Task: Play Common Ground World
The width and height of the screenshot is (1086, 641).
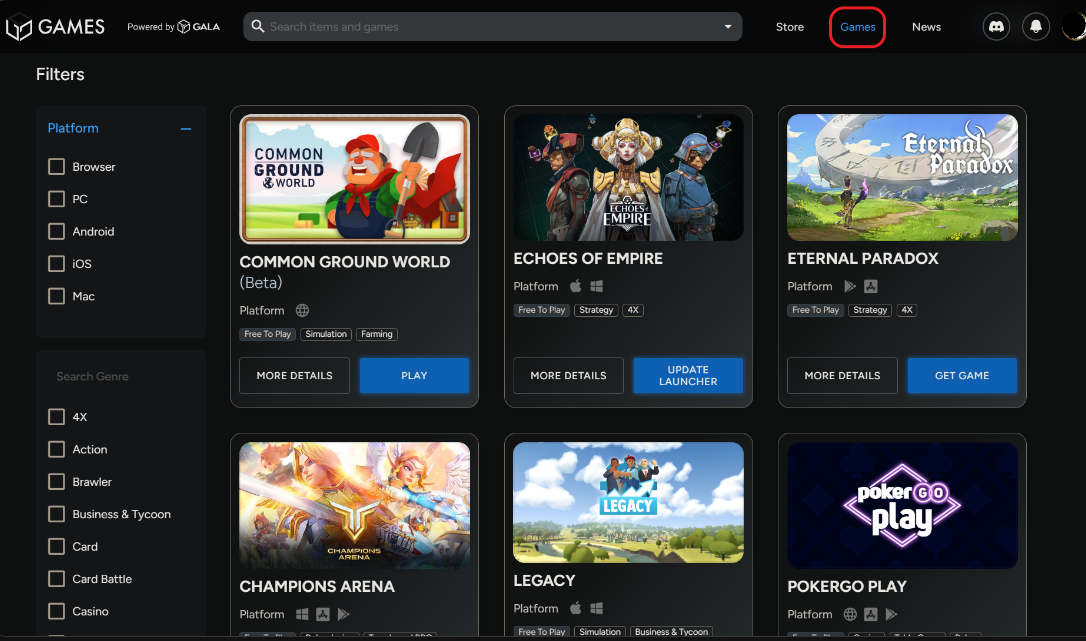Action: [414, 376]
